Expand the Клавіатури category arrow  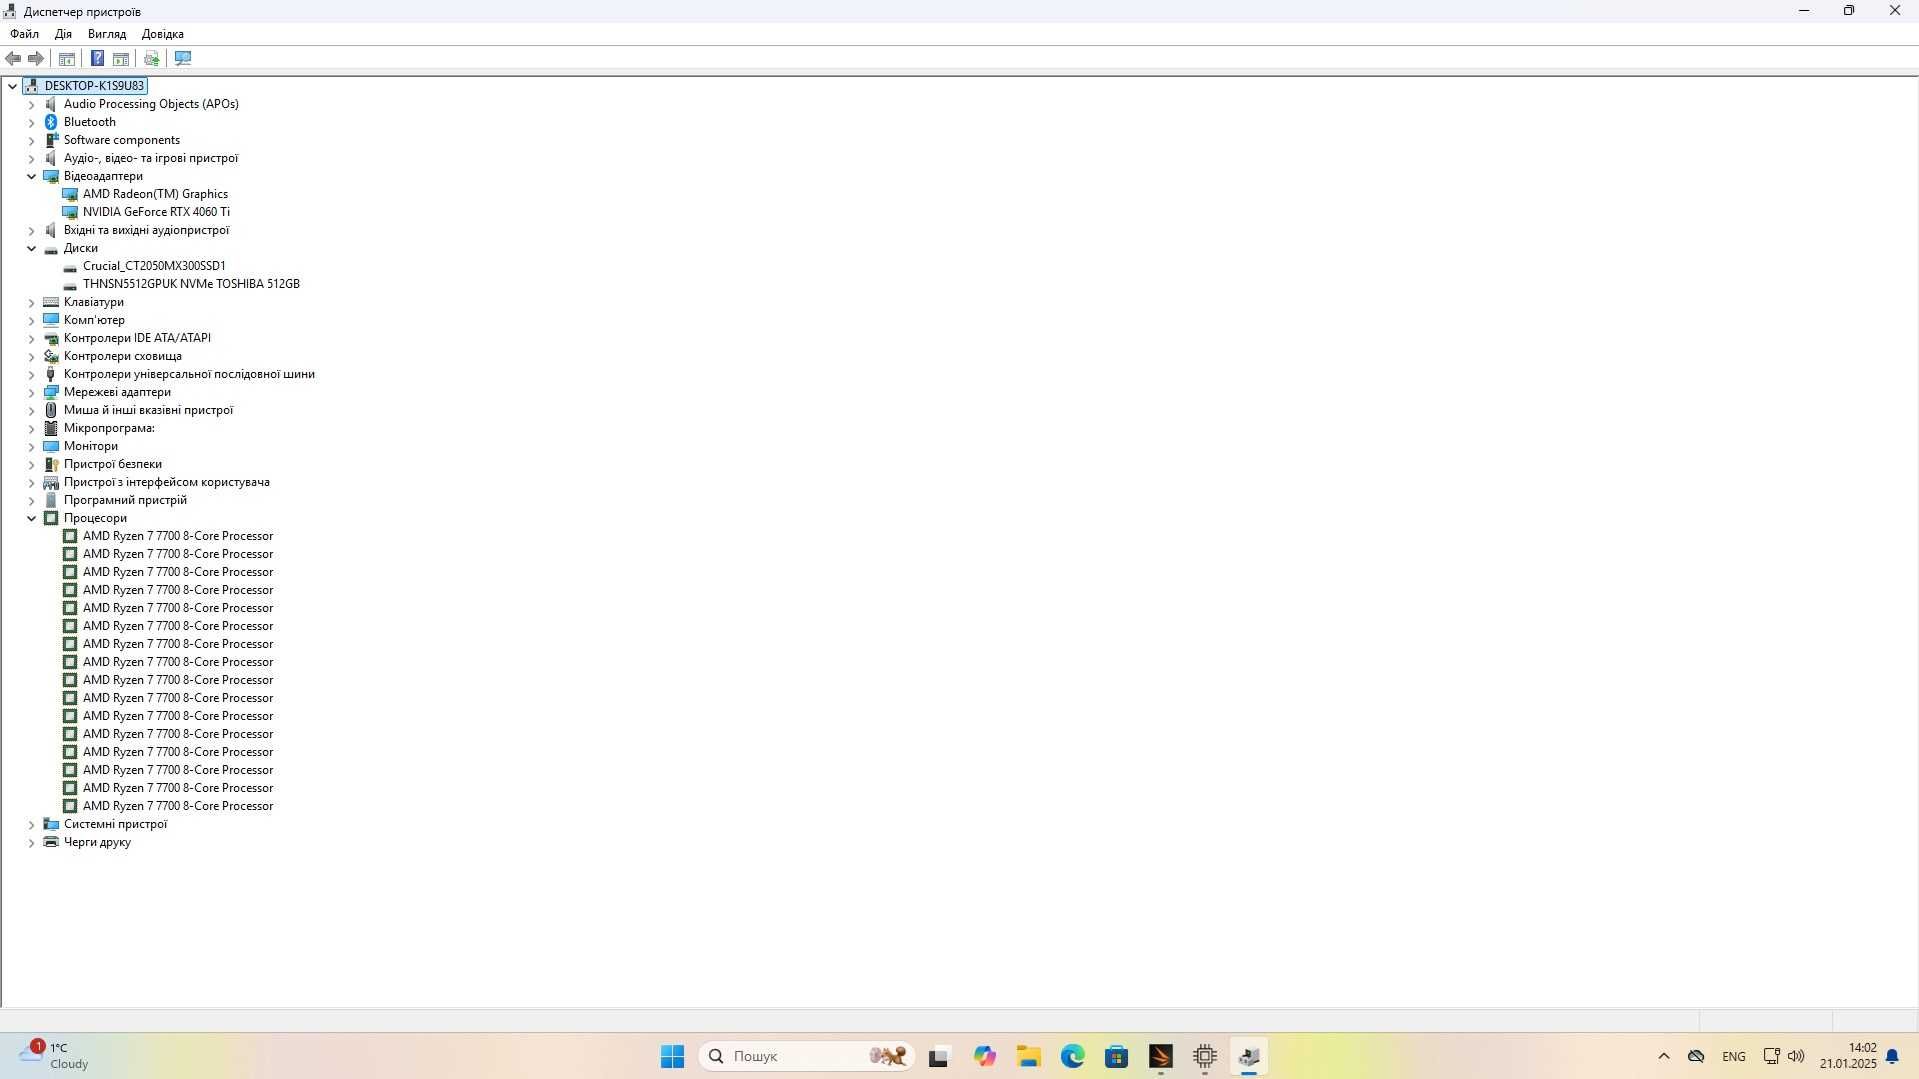pos(31,302)
